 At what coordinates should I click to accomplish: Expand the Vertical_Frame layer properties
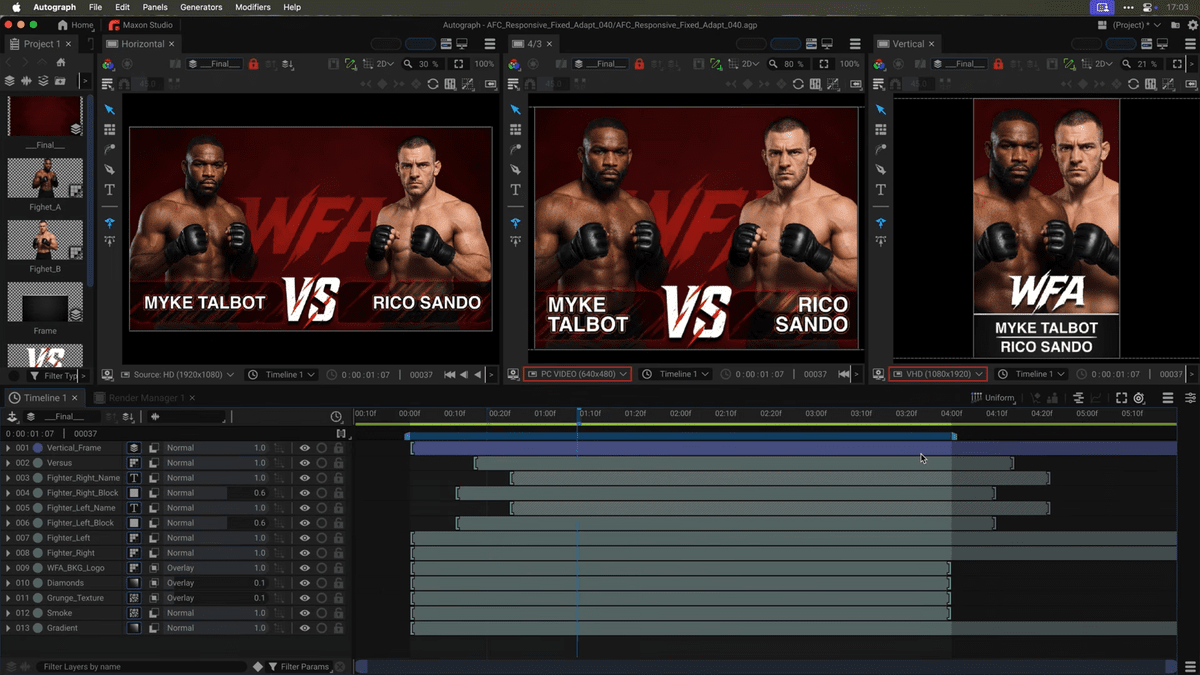click(x=8, y=448)
